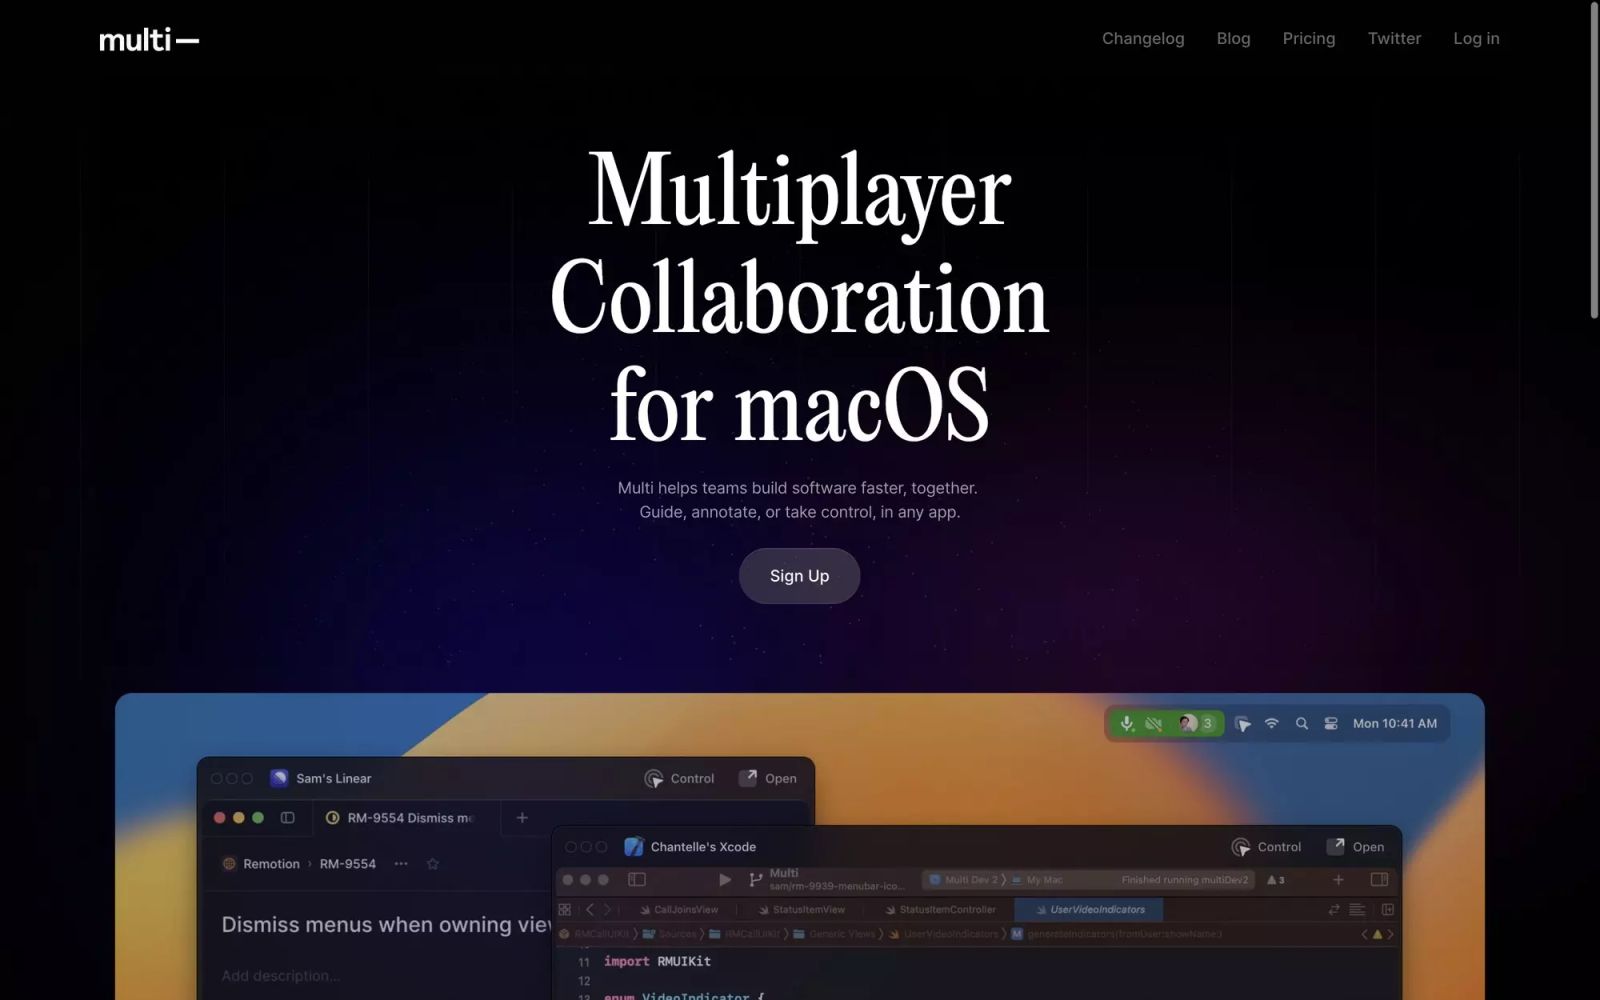Open the three-dots menu beside RM-9554
1600x1000 pixels.
pyautogui.click(x=401, y=863)
